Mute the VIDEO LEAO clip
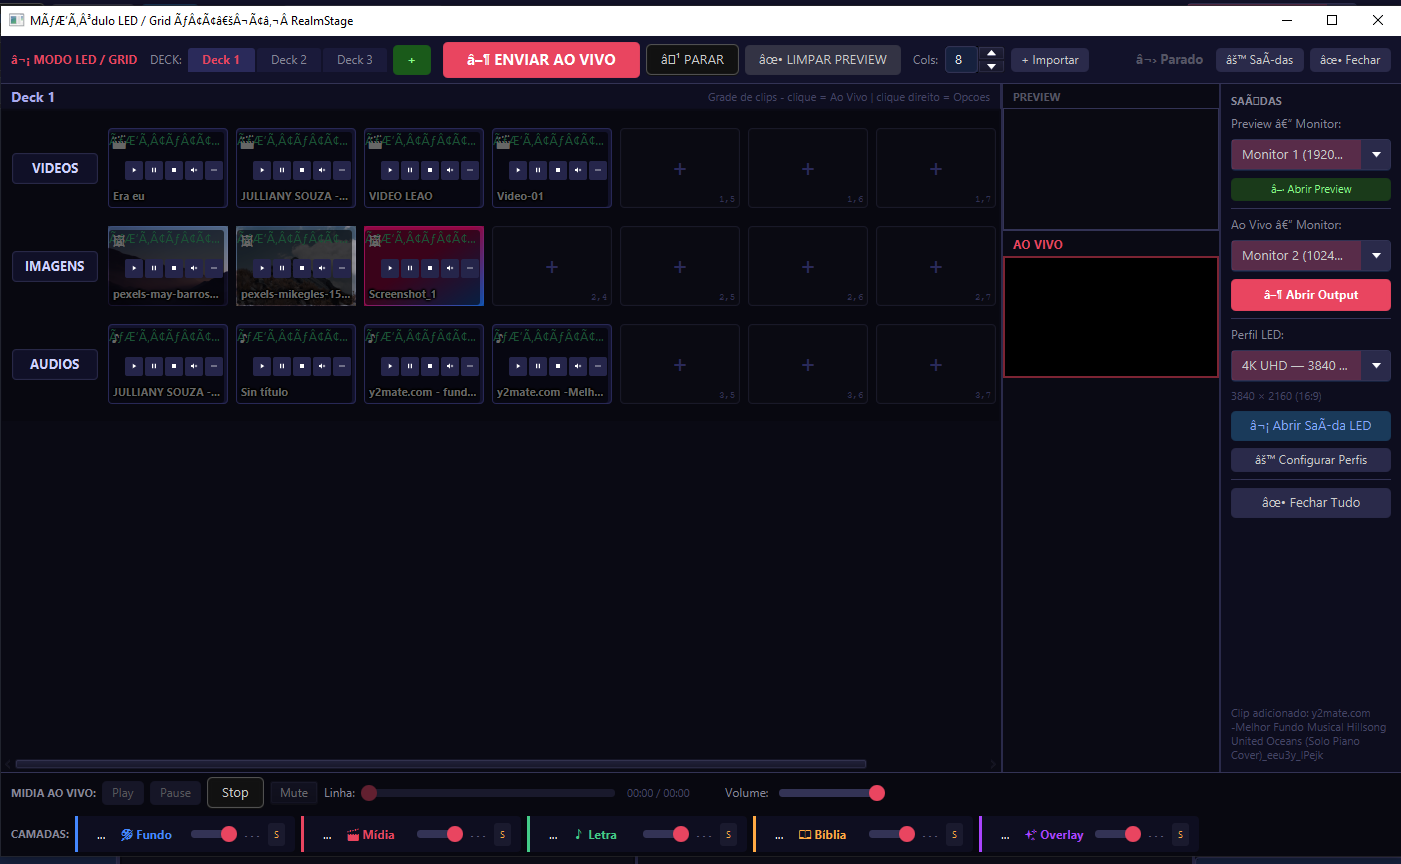1401x864 pixels. click(450, 170)
